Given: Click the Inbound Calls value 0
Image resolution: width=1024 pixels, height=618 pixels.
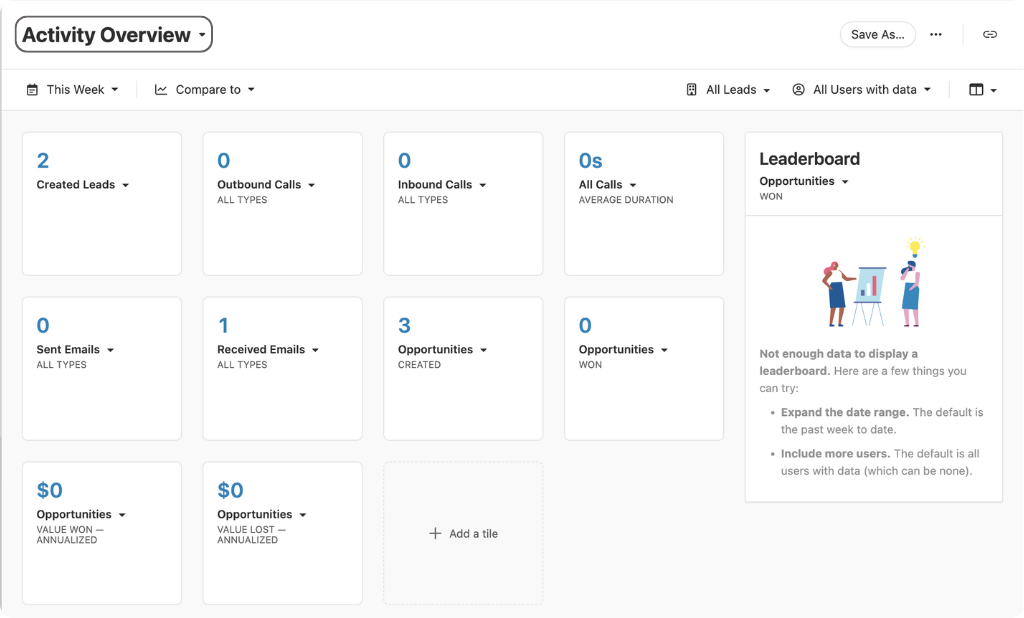Looking at the screenshot, I should (405, 161).
